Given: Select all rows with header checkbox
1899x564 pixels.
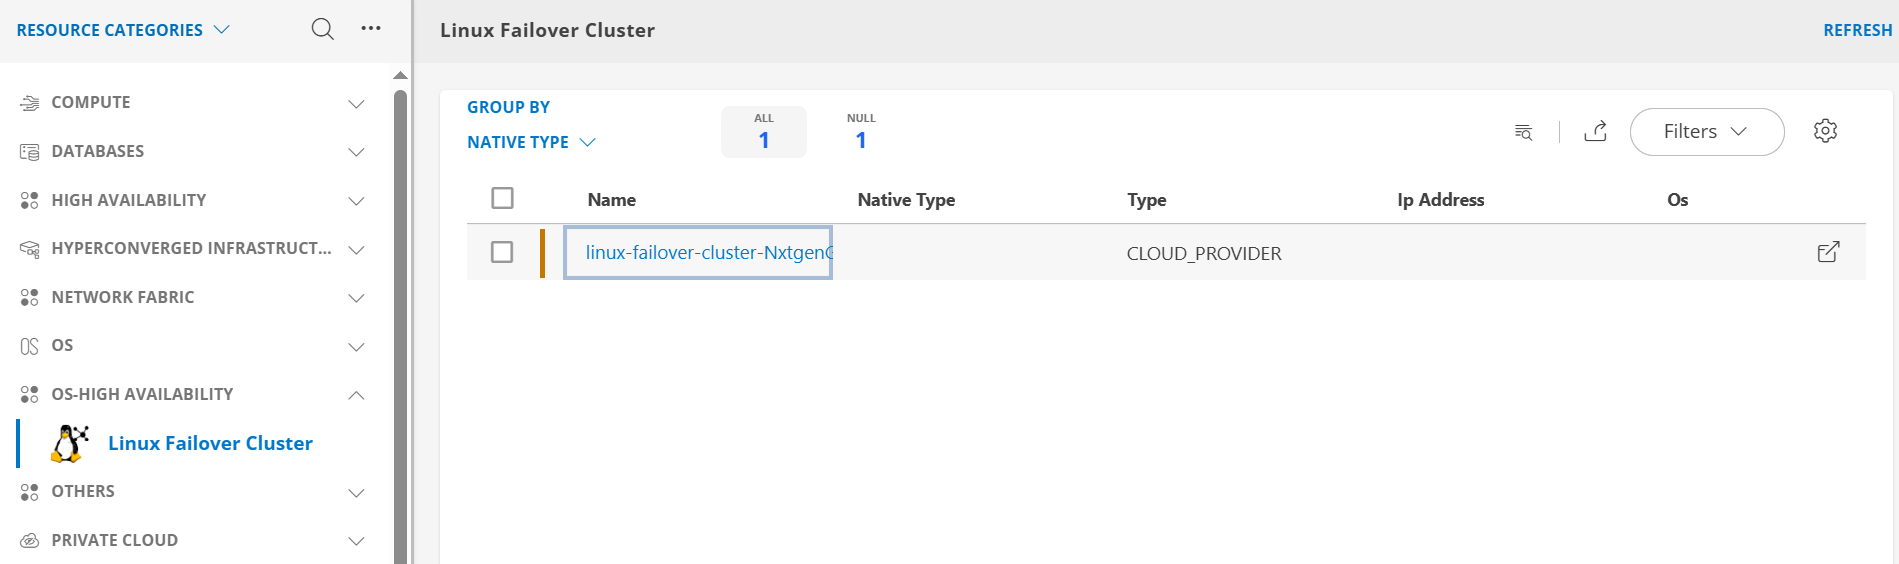Looking at the screenshot, I should tap(502, 198).
